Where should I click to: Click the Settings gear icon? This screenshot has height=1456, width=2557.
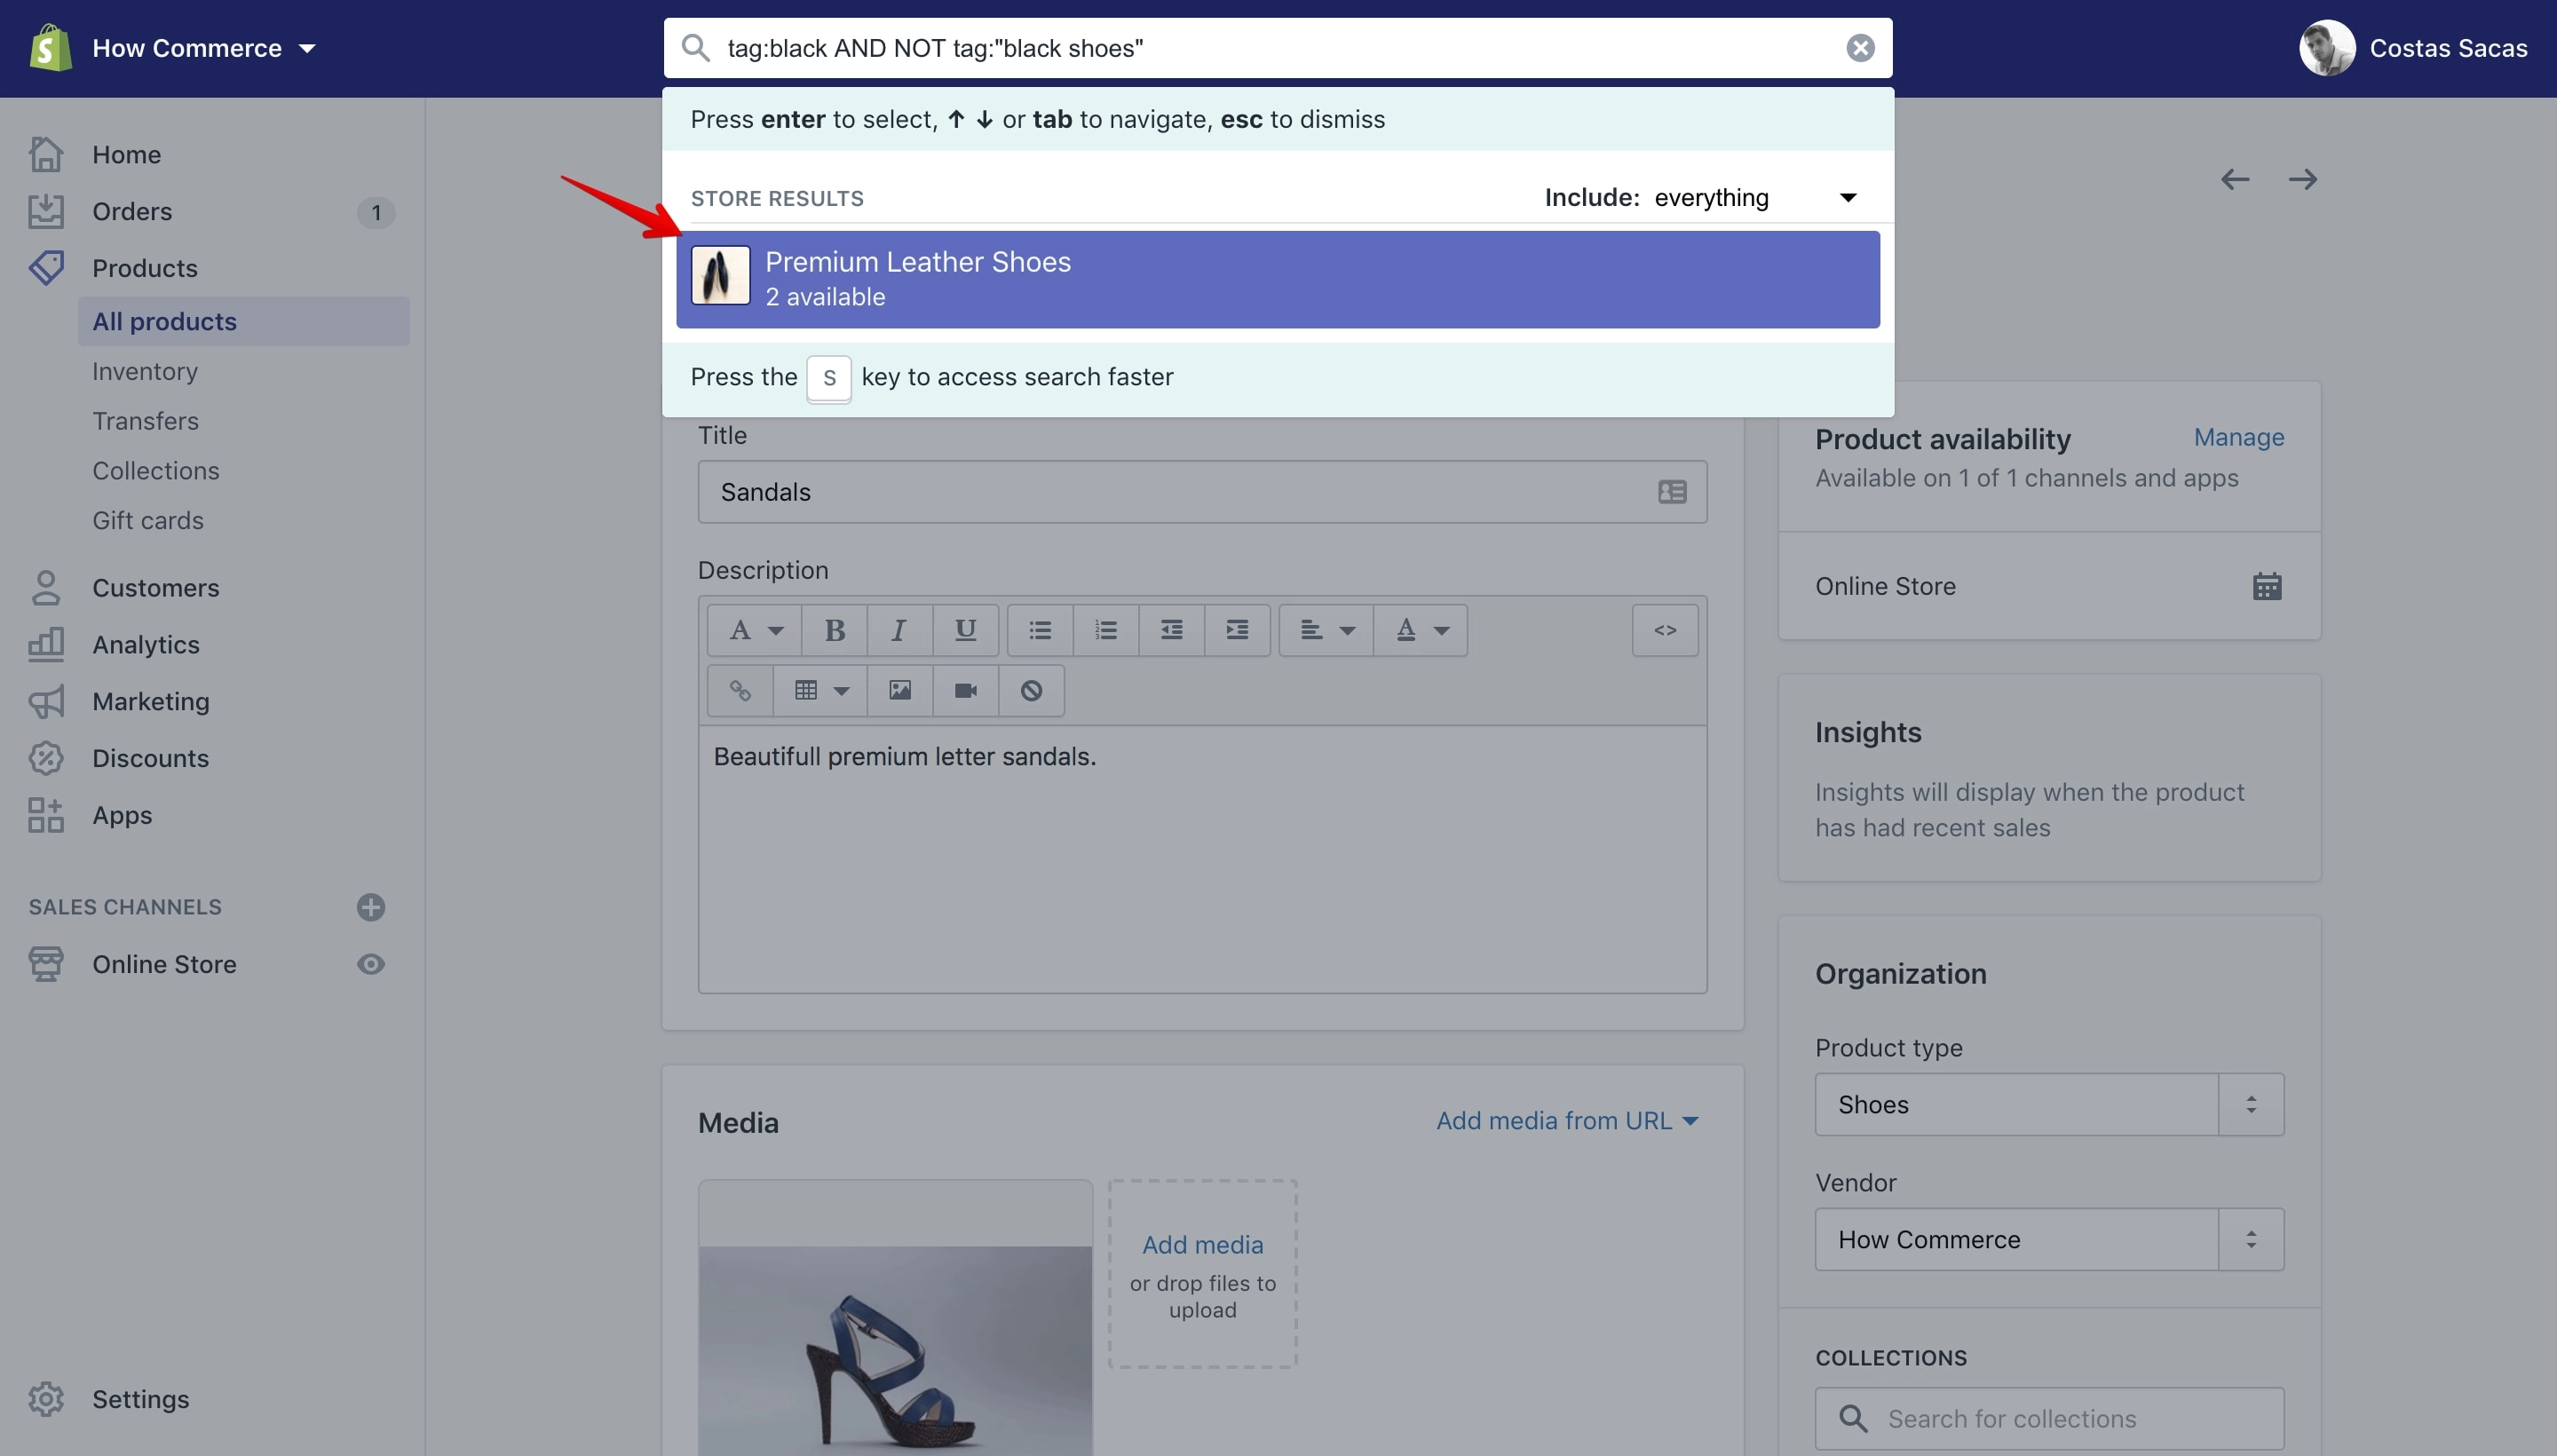point(46,1400)
